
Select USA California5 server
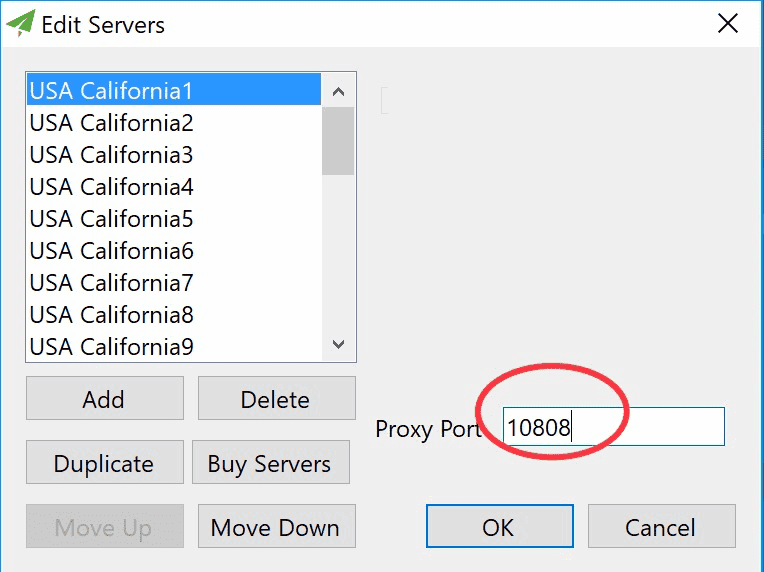(111, 219)
